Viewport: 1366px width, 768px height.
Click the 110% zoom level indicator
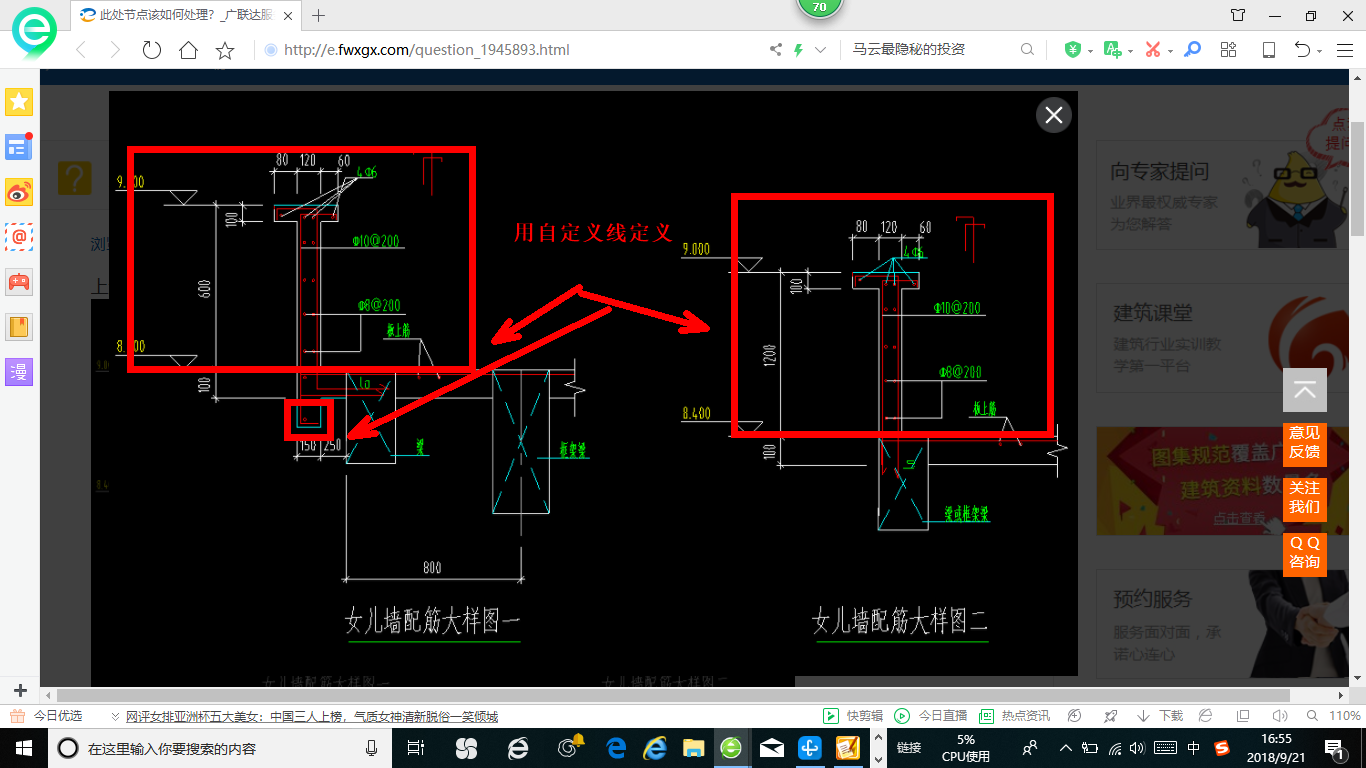(1336, 716)
